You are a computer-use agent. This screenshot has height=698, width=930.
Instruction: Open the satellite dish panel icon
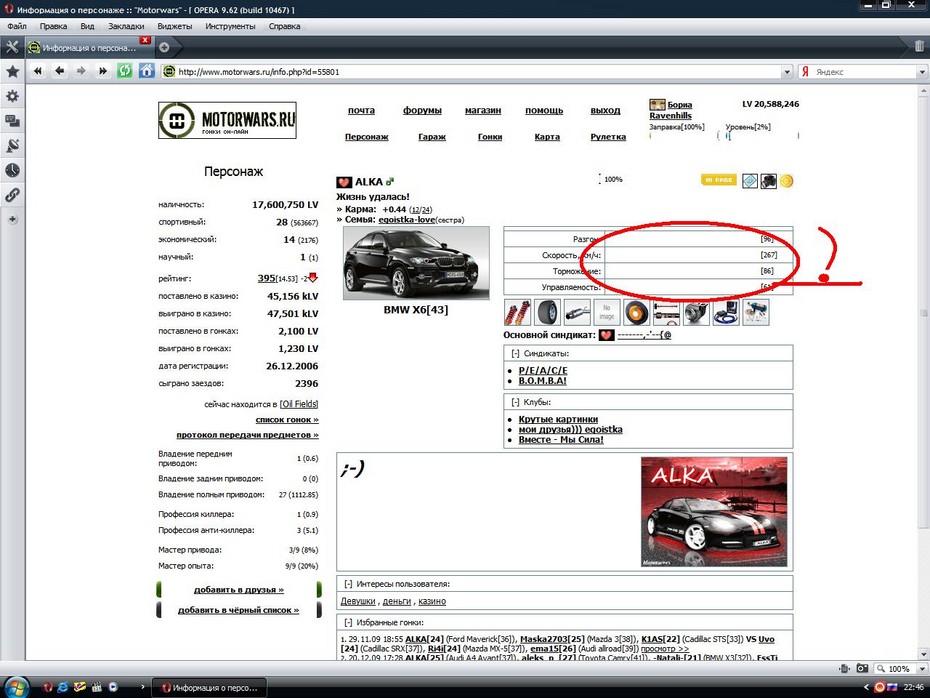[12, 146]
